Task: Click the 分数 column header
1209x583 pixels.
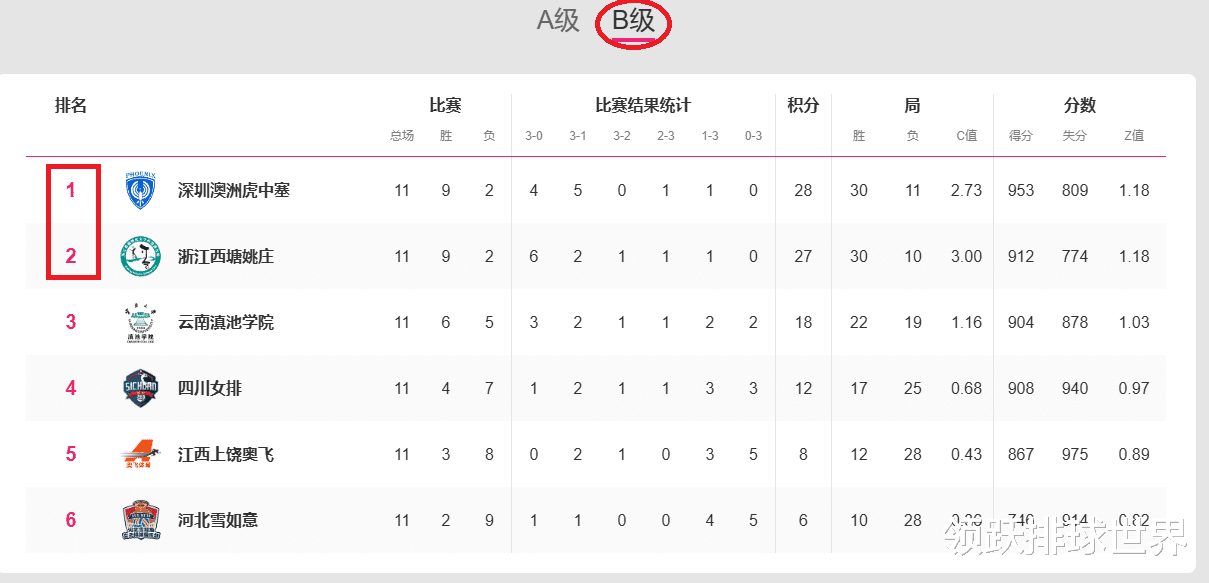Action: 1079,105
